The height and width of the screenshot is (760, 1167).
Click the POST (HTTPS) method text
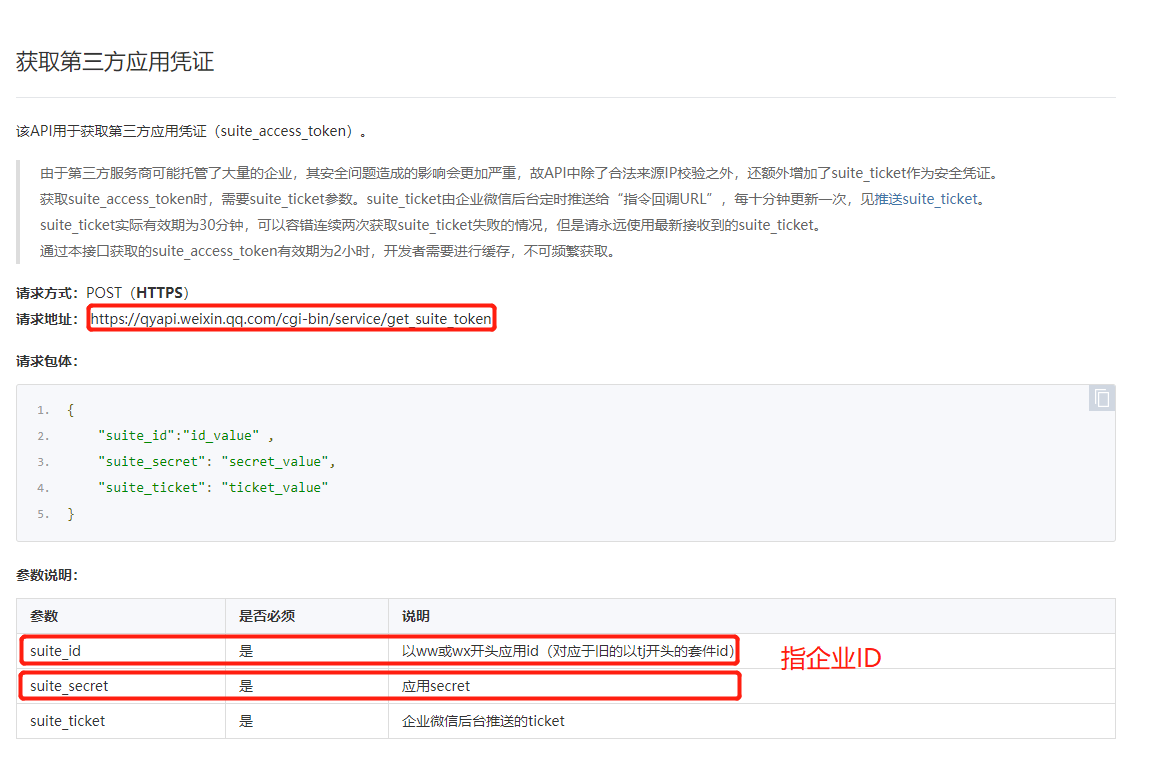point(138,293)
